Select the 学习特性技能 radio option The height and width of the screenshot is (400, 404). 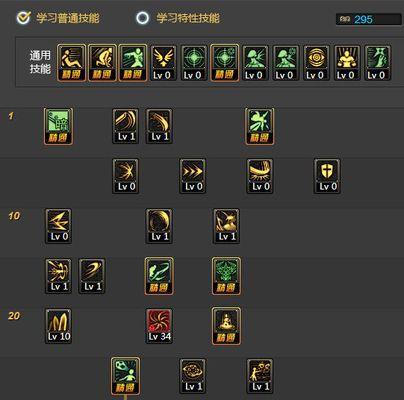[x=143, y=18]
